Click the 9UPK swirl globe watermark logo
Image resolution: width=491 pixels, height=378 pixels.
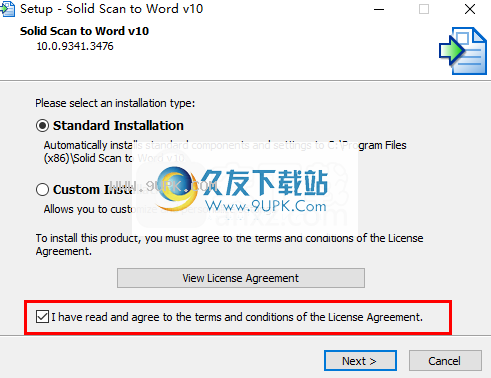coord(177,188)
